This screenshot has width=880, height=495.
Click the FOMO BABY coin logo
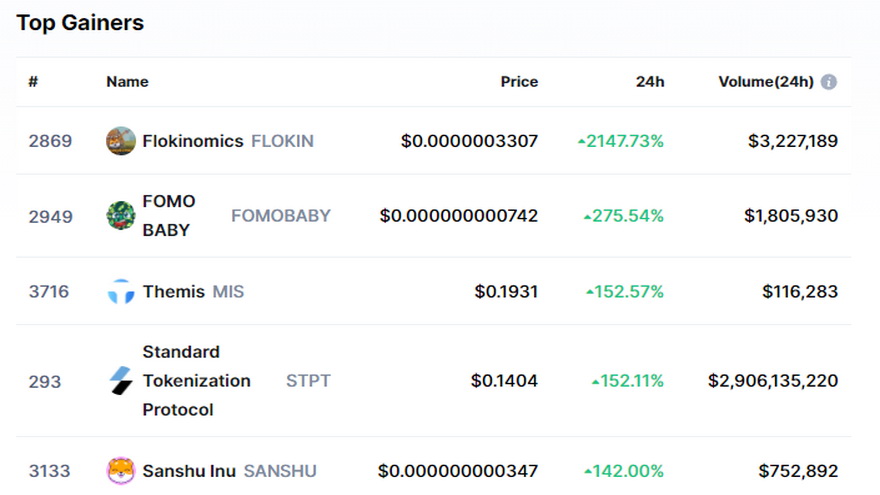tap(121, 216)
